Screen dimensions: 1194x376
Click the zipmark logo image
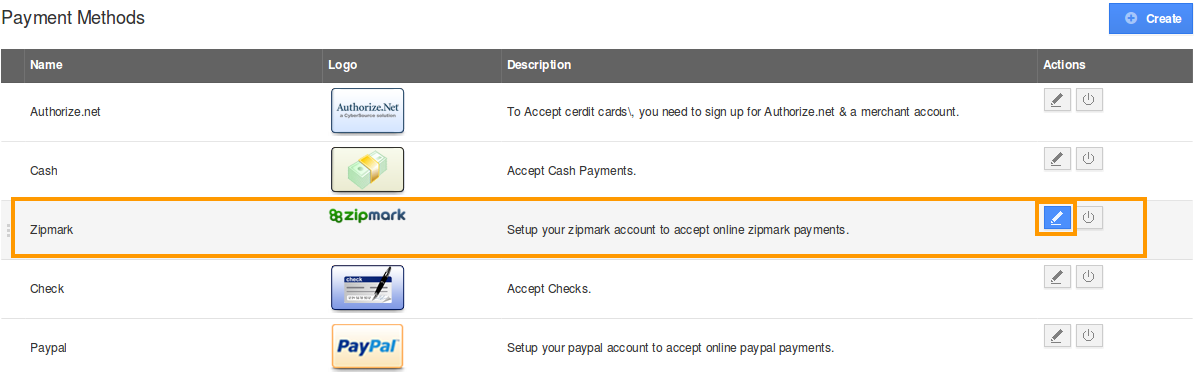[x=368, y=215]
